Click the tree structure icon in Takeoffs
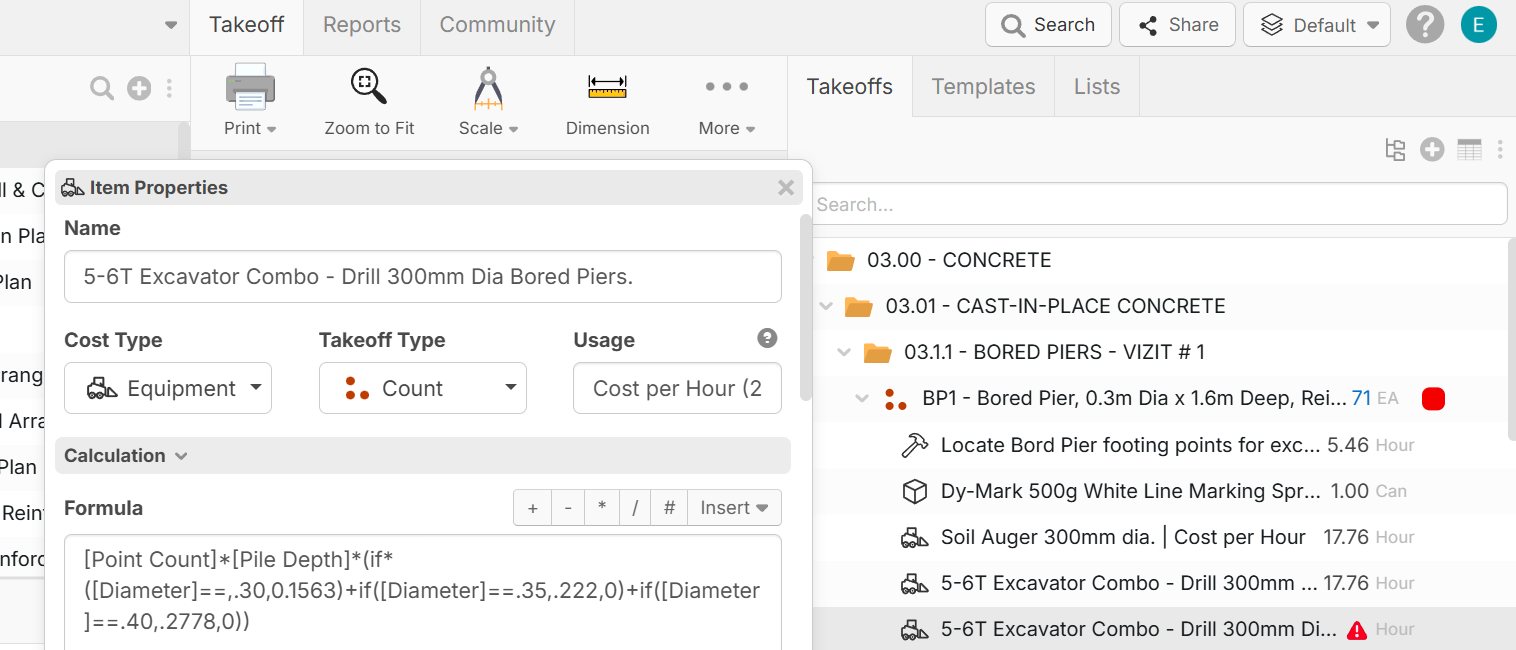1516x650 pixels. [x=1395, y=150]
